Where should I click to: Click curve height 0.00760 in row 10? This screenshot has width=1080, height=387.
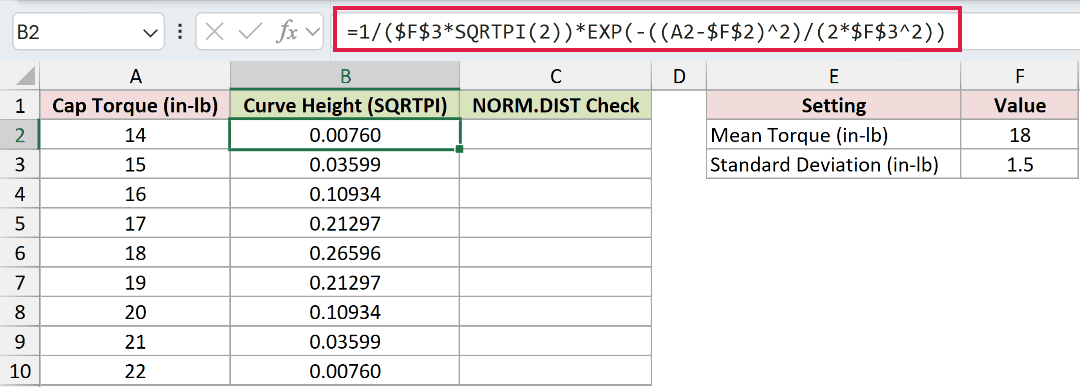pyautogui.click(x=345, y=371)
